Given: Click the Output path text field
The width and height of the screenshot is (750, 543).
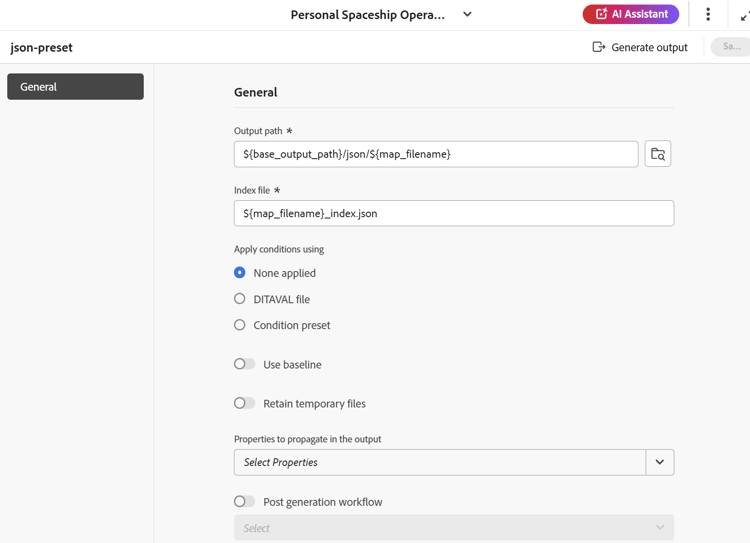Looking at the screenshot, I should [436, 154].
